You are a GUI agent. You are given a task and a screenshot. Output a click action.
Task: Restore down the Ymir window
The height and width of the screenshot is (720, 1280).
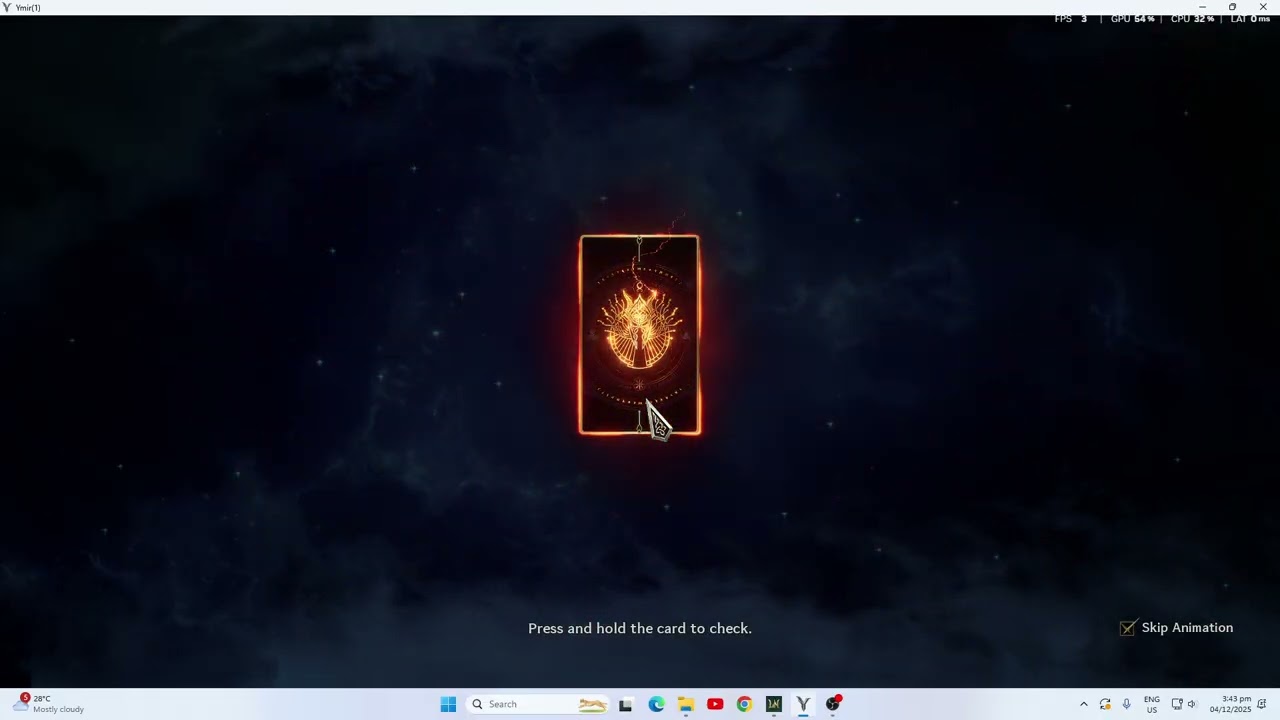point(1232,7)
